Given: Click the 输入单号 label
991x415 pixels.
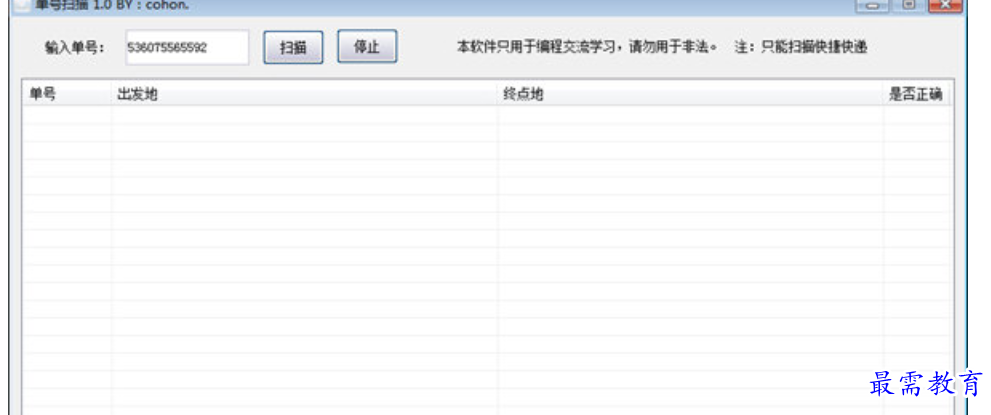Looking at the screenshot, I should pos(75,48).
